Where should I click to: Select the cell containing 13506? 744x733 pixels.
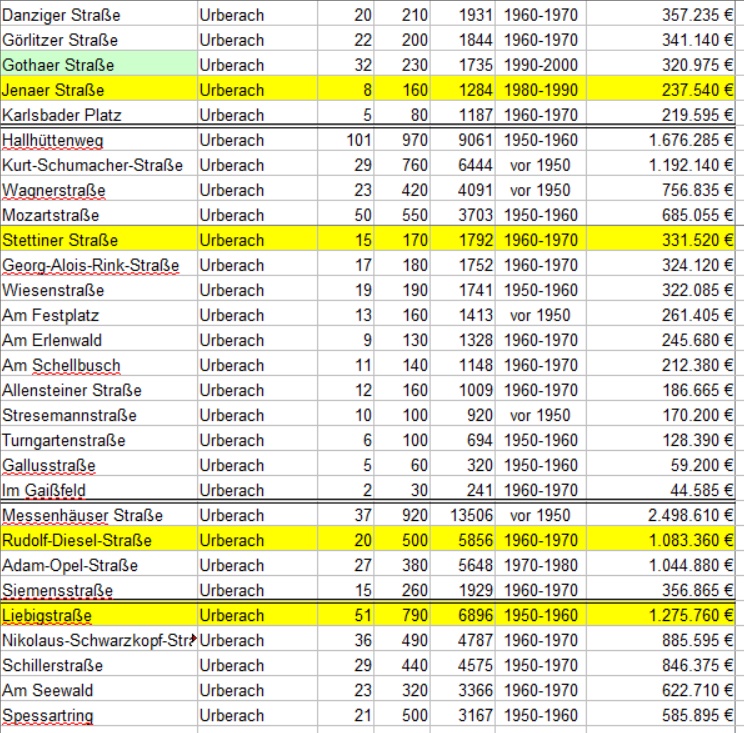click(460, 515)
